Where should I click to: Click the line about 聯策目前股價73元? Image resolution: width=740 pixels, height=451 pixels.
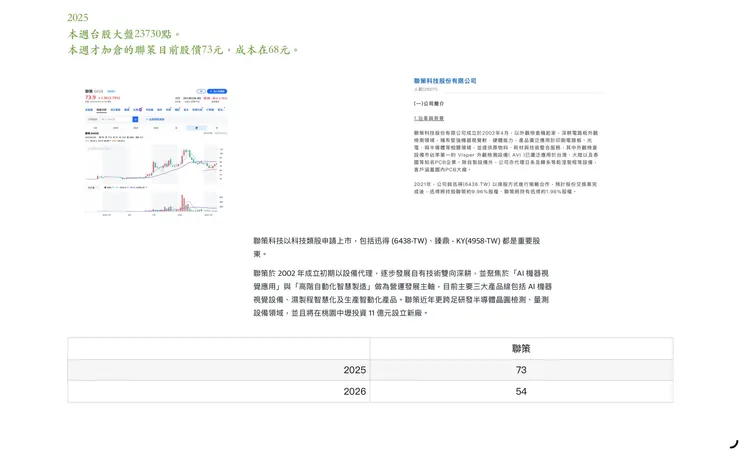coord(183,50)
